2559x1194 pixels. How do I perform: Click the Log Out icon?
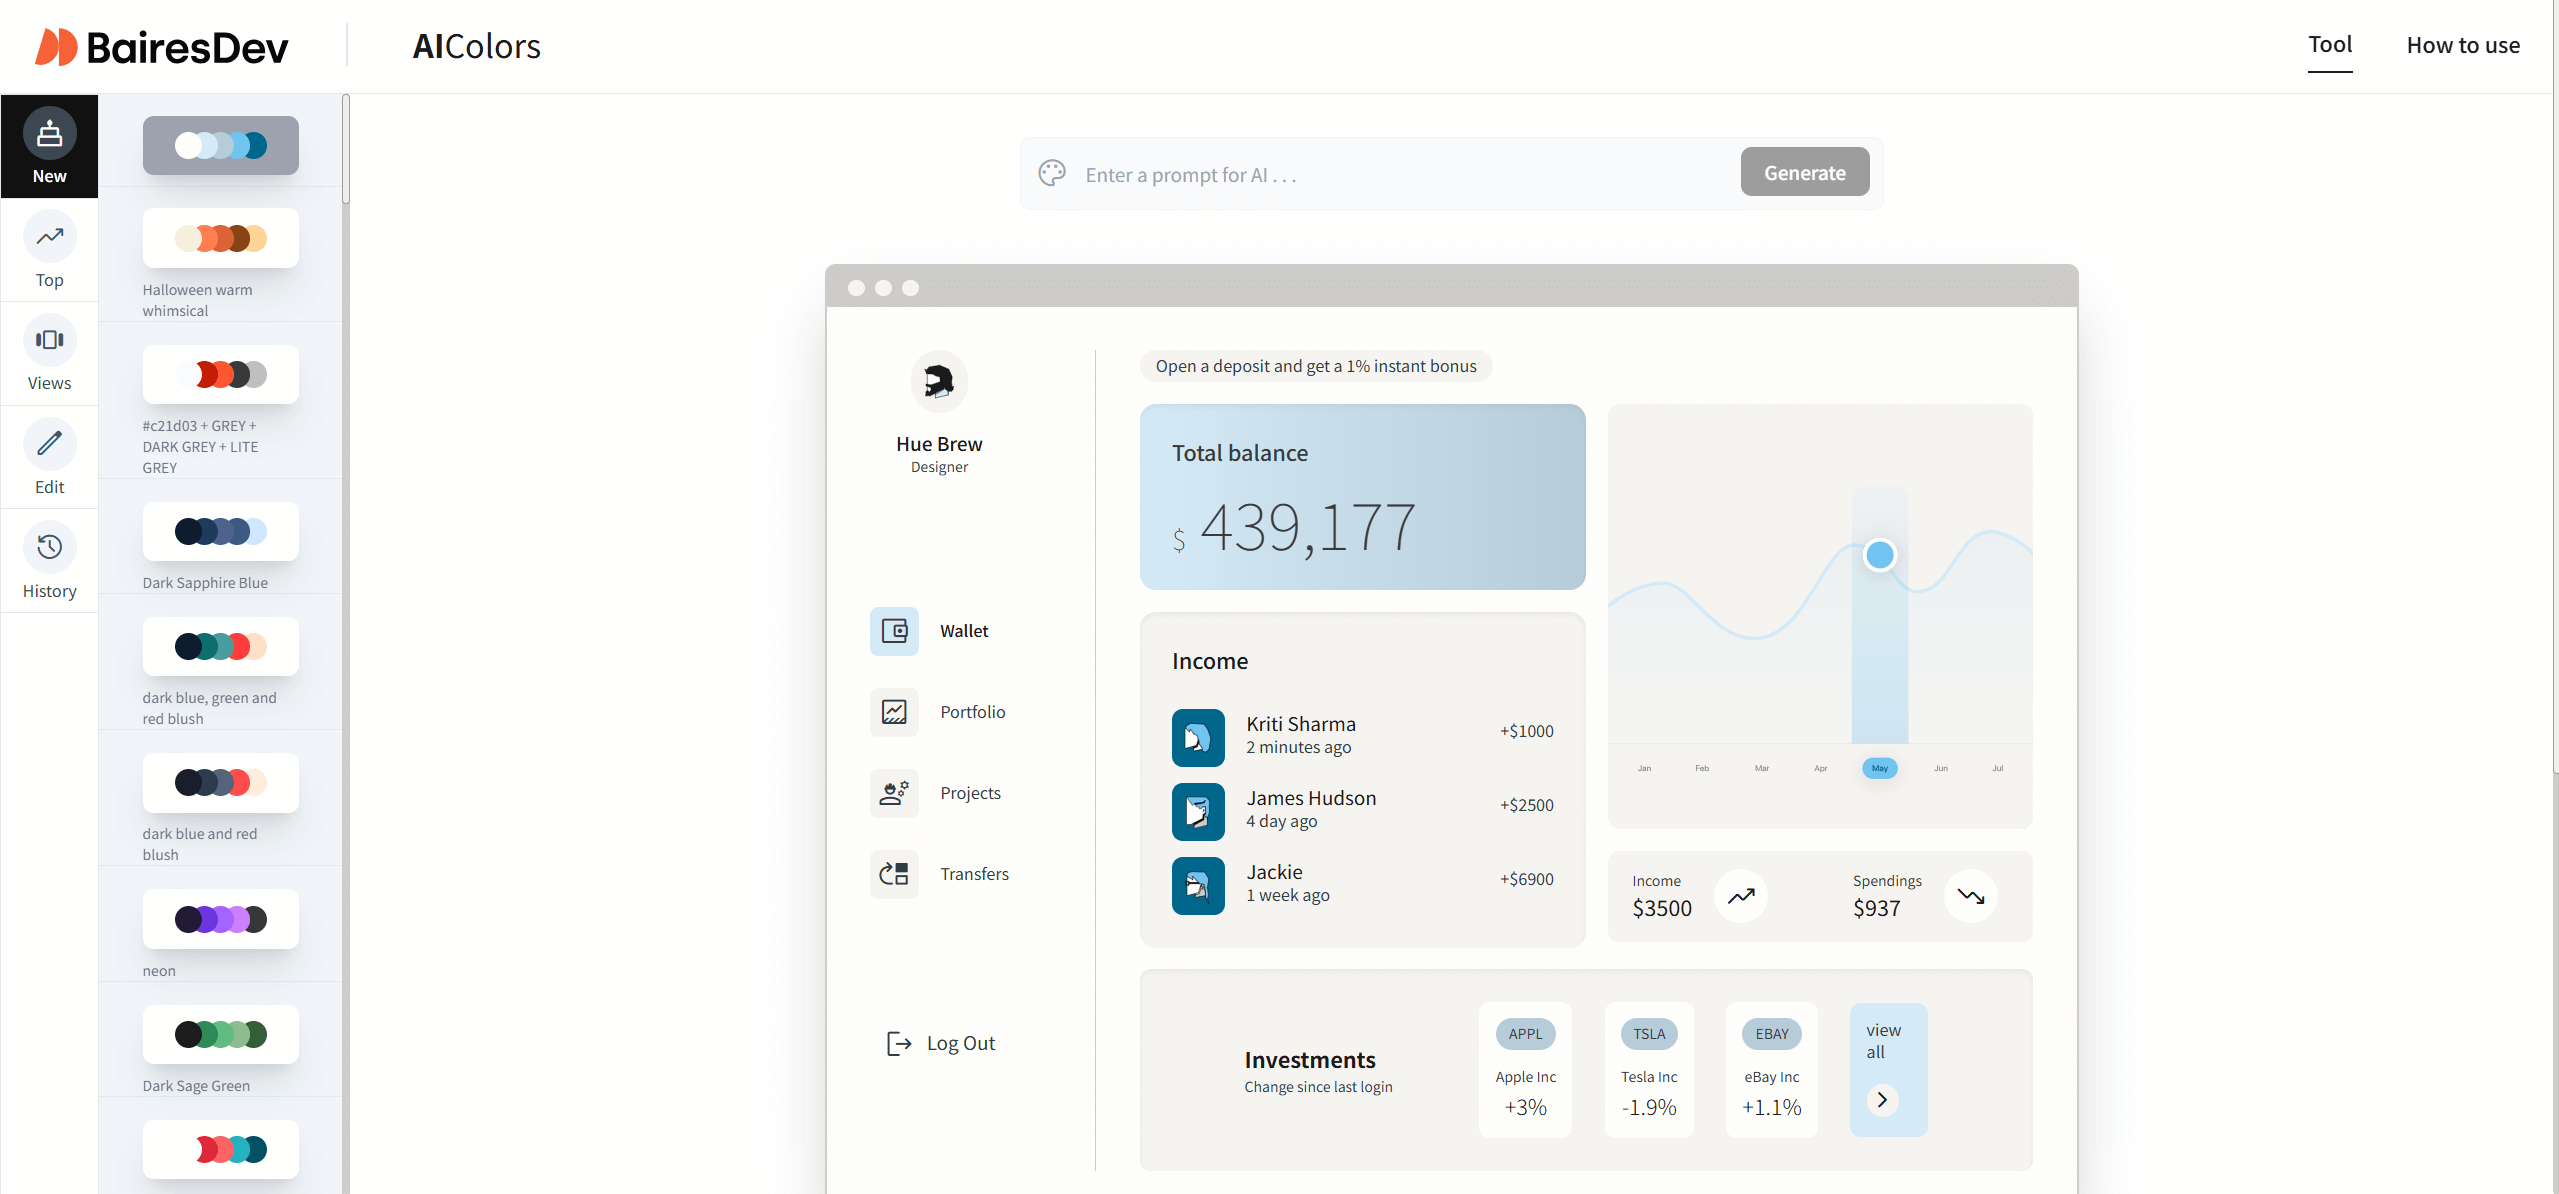point(899,1043)
